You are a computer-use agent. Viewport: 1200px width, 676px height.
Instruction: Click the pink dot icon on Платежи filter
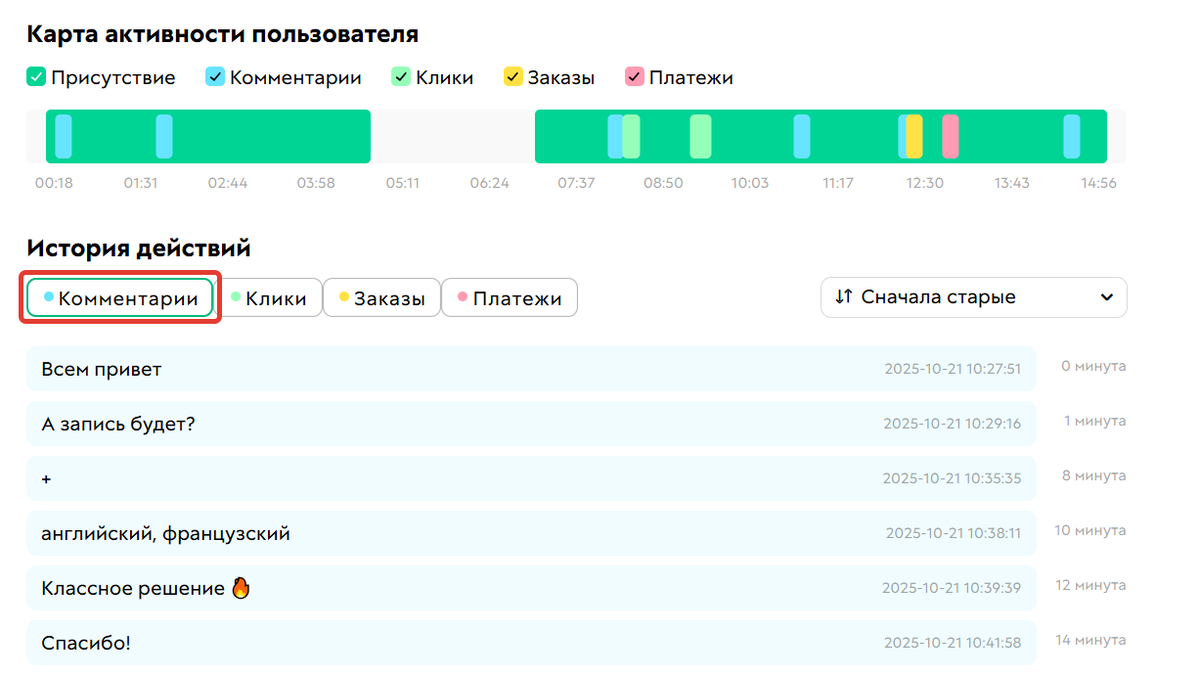click(462, 297)
